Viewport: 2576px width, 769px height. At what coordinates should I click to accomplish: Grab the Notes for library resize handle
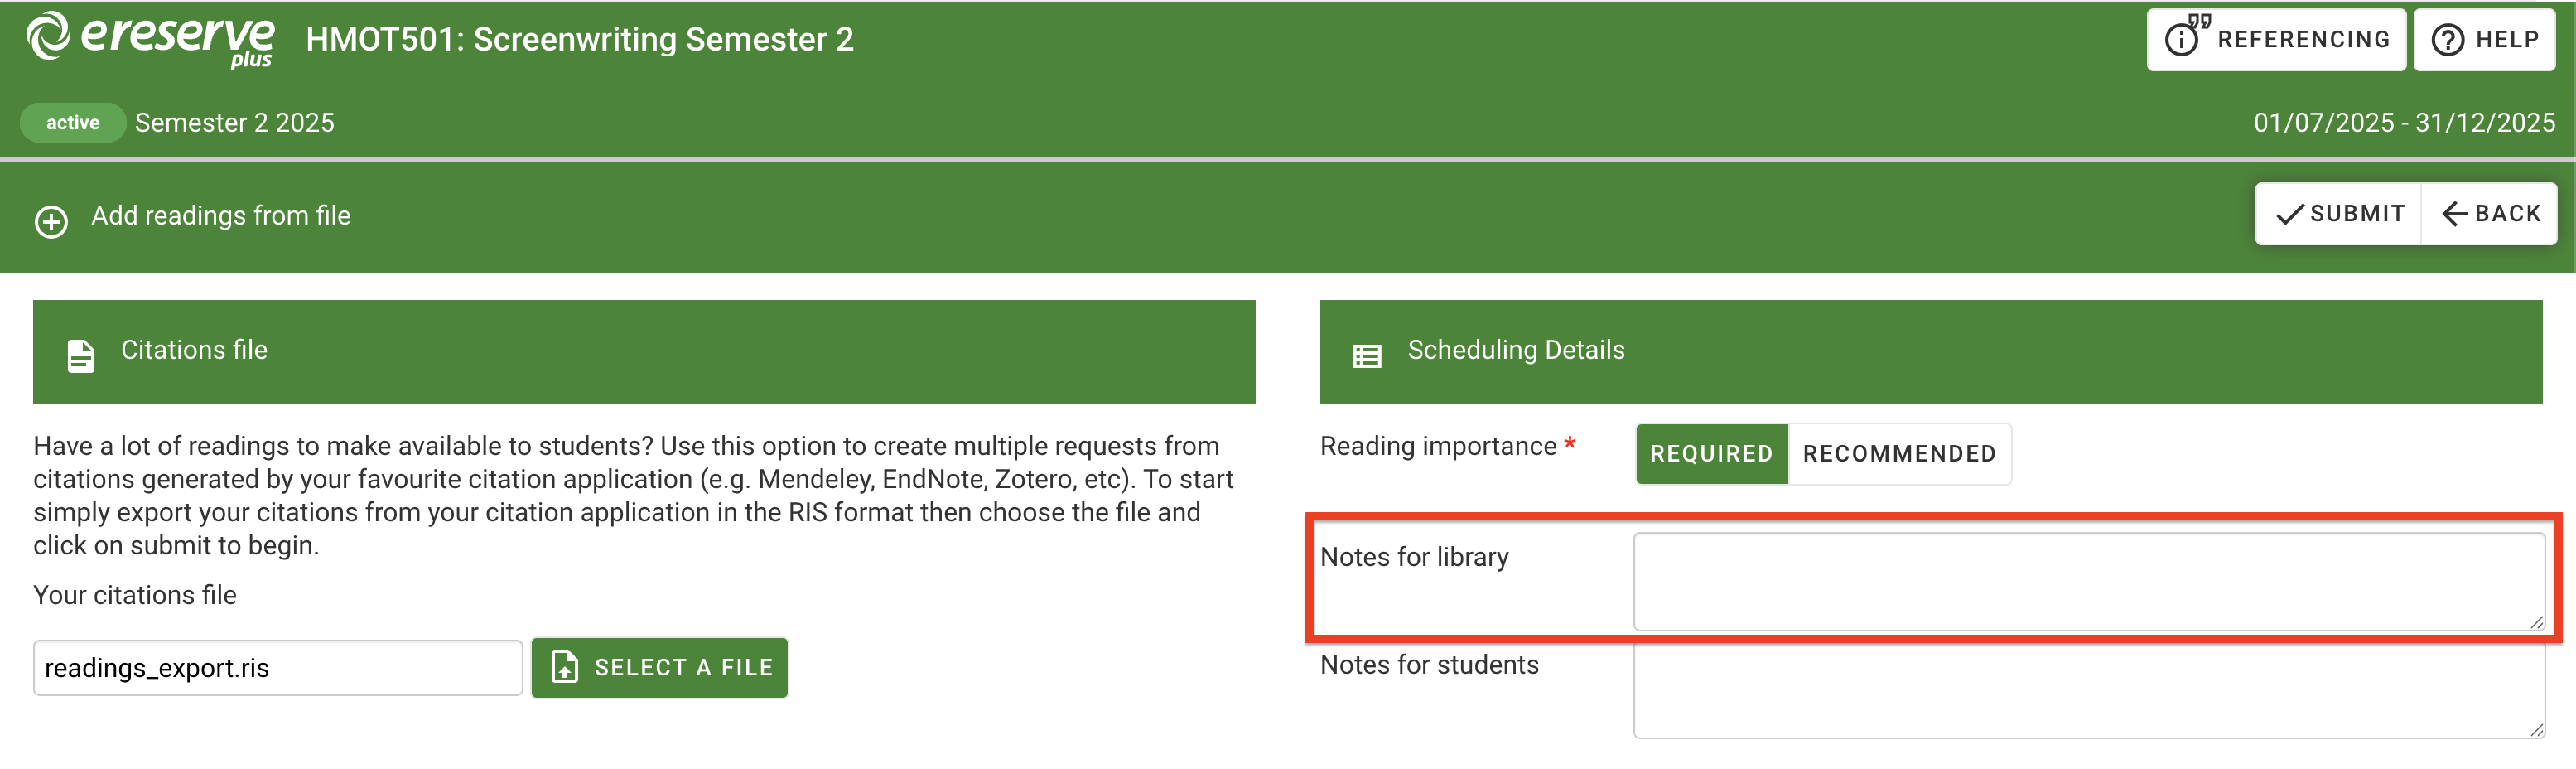coord(2536,622)
